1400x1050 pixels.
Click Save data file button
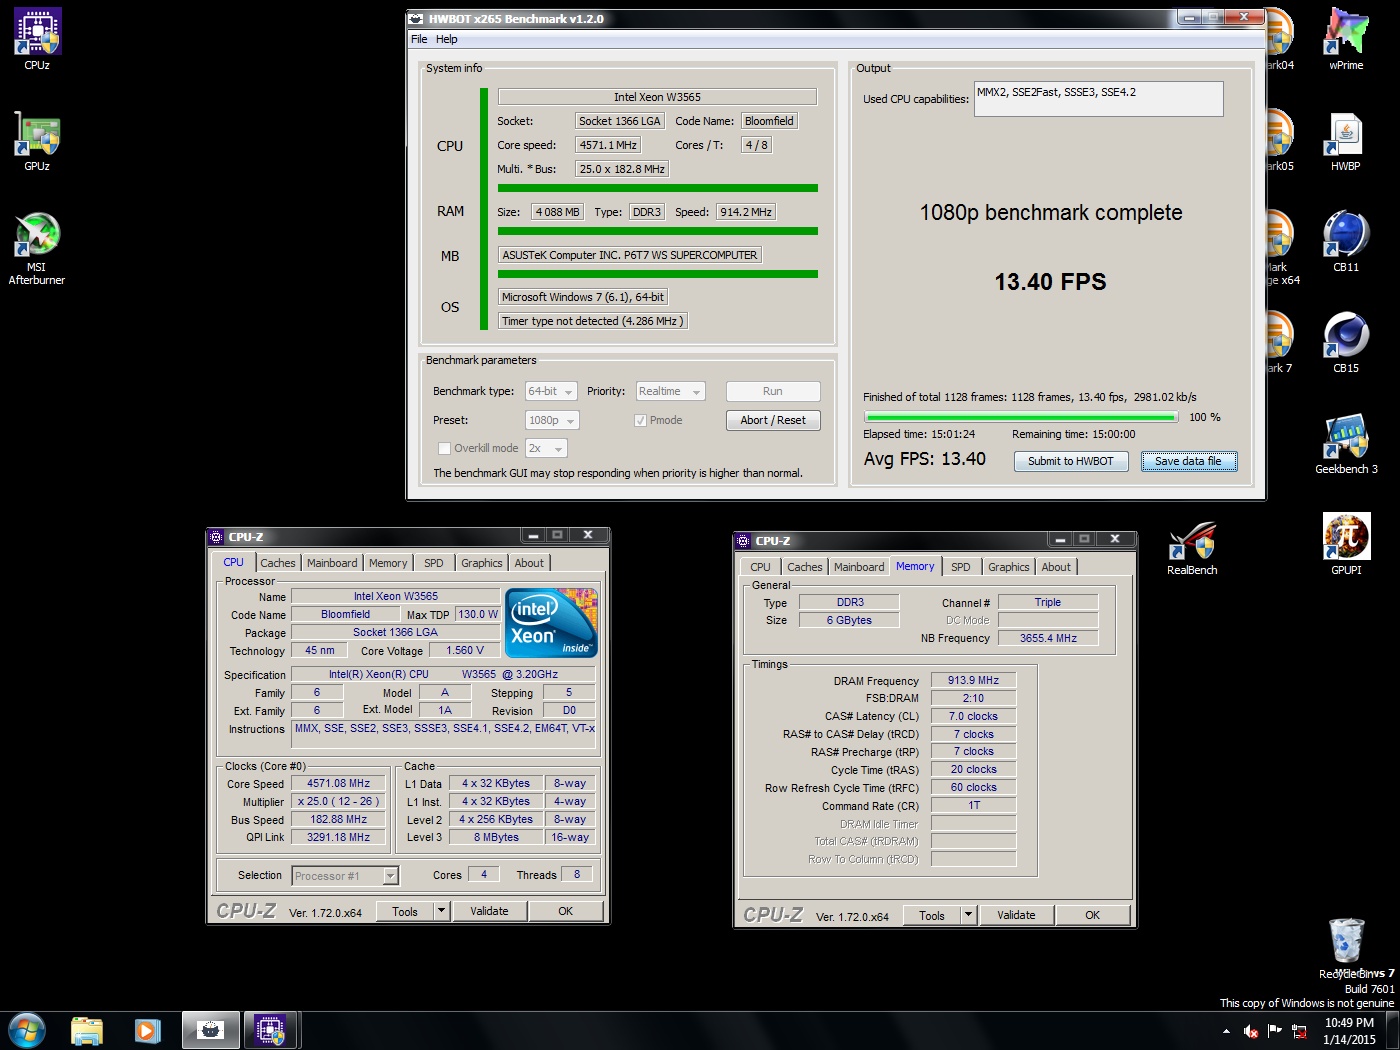pyautogui.click(x=1189, y=461)
